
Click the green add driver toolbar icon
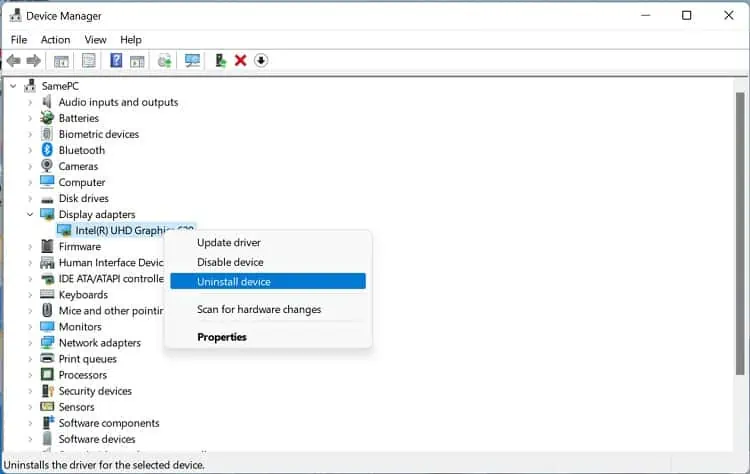click(x=221, y=61)
